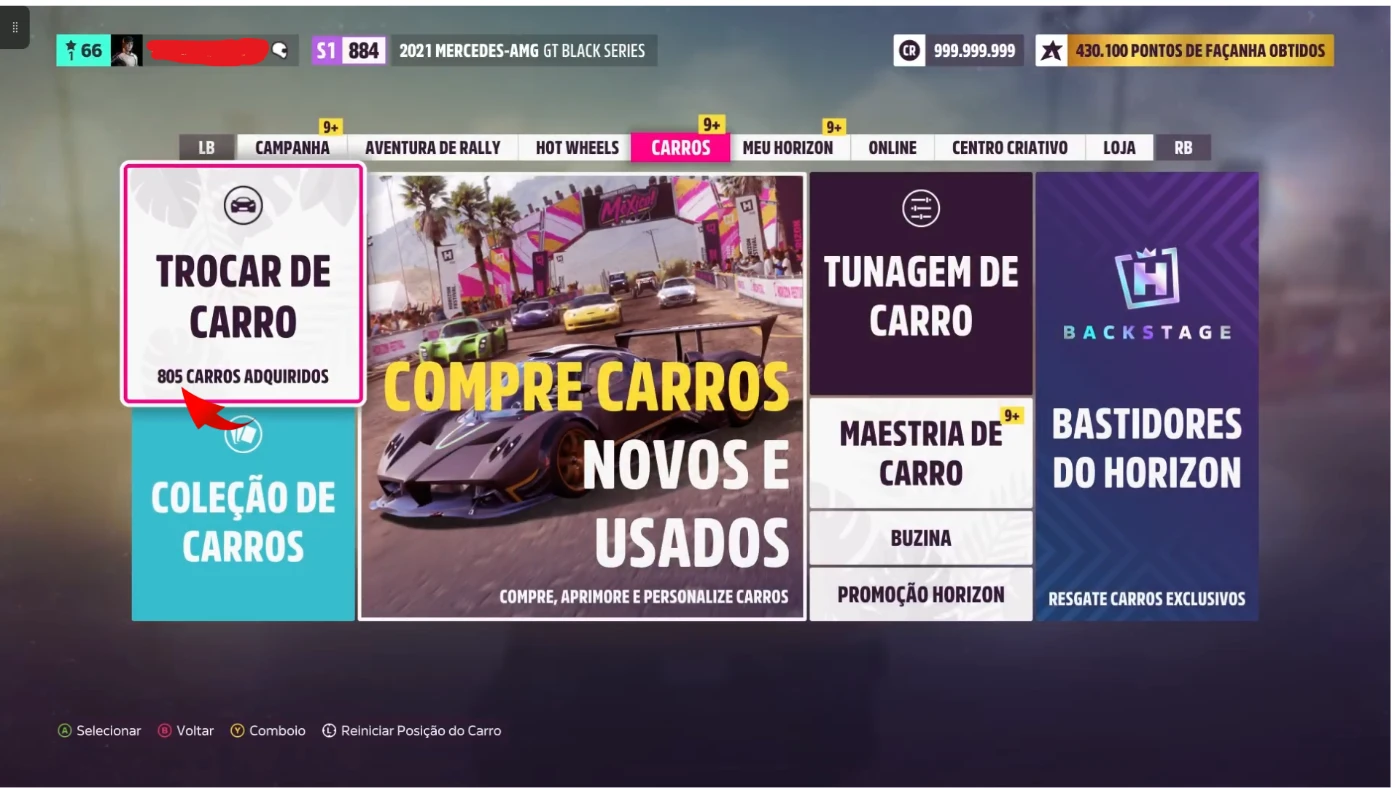
Task: Click the LB bumper tab indicator
Action: pos(206,148)
